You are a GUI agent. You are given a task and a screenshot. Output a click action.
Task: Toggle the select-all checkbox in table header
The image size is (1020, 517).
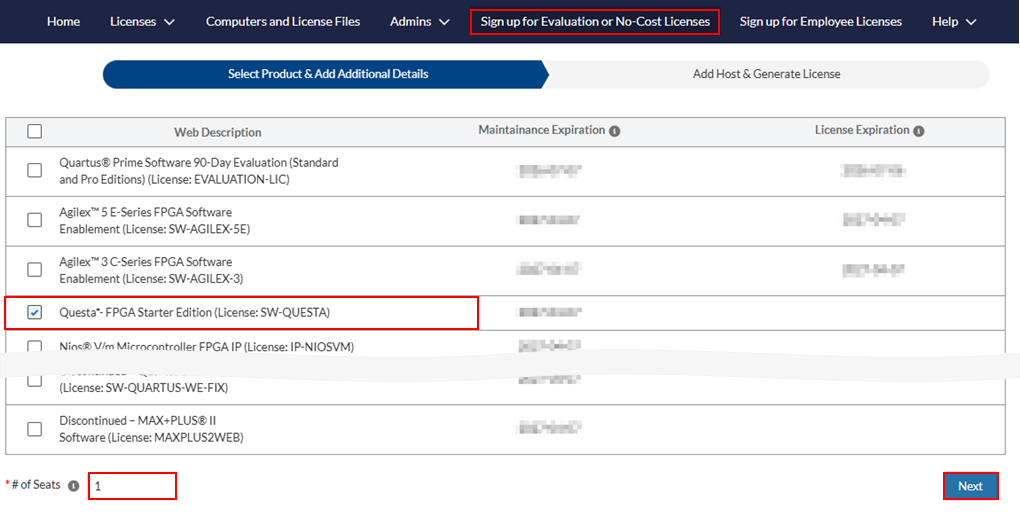(x=35, y=131)
